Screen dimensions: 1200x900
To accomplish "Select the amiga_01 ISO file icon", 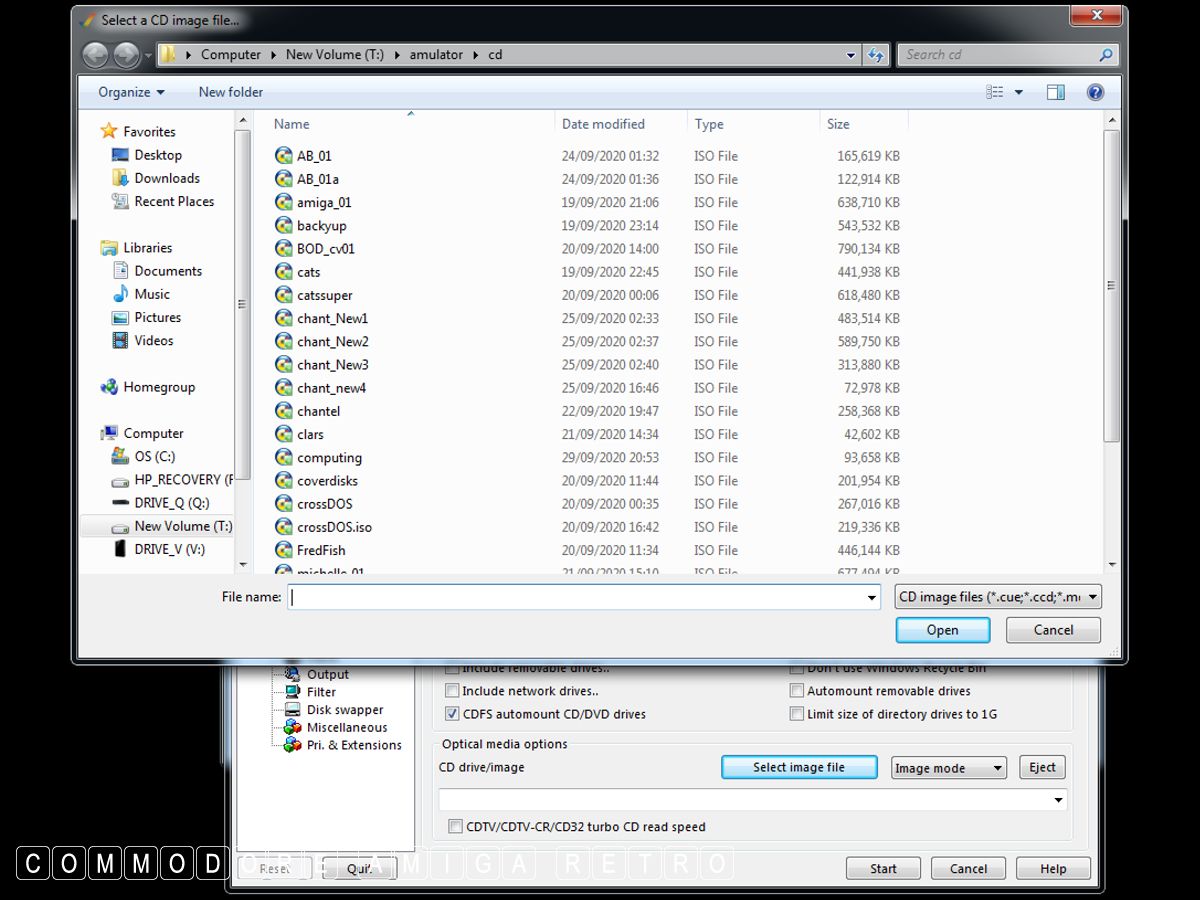I will point(284,202).
